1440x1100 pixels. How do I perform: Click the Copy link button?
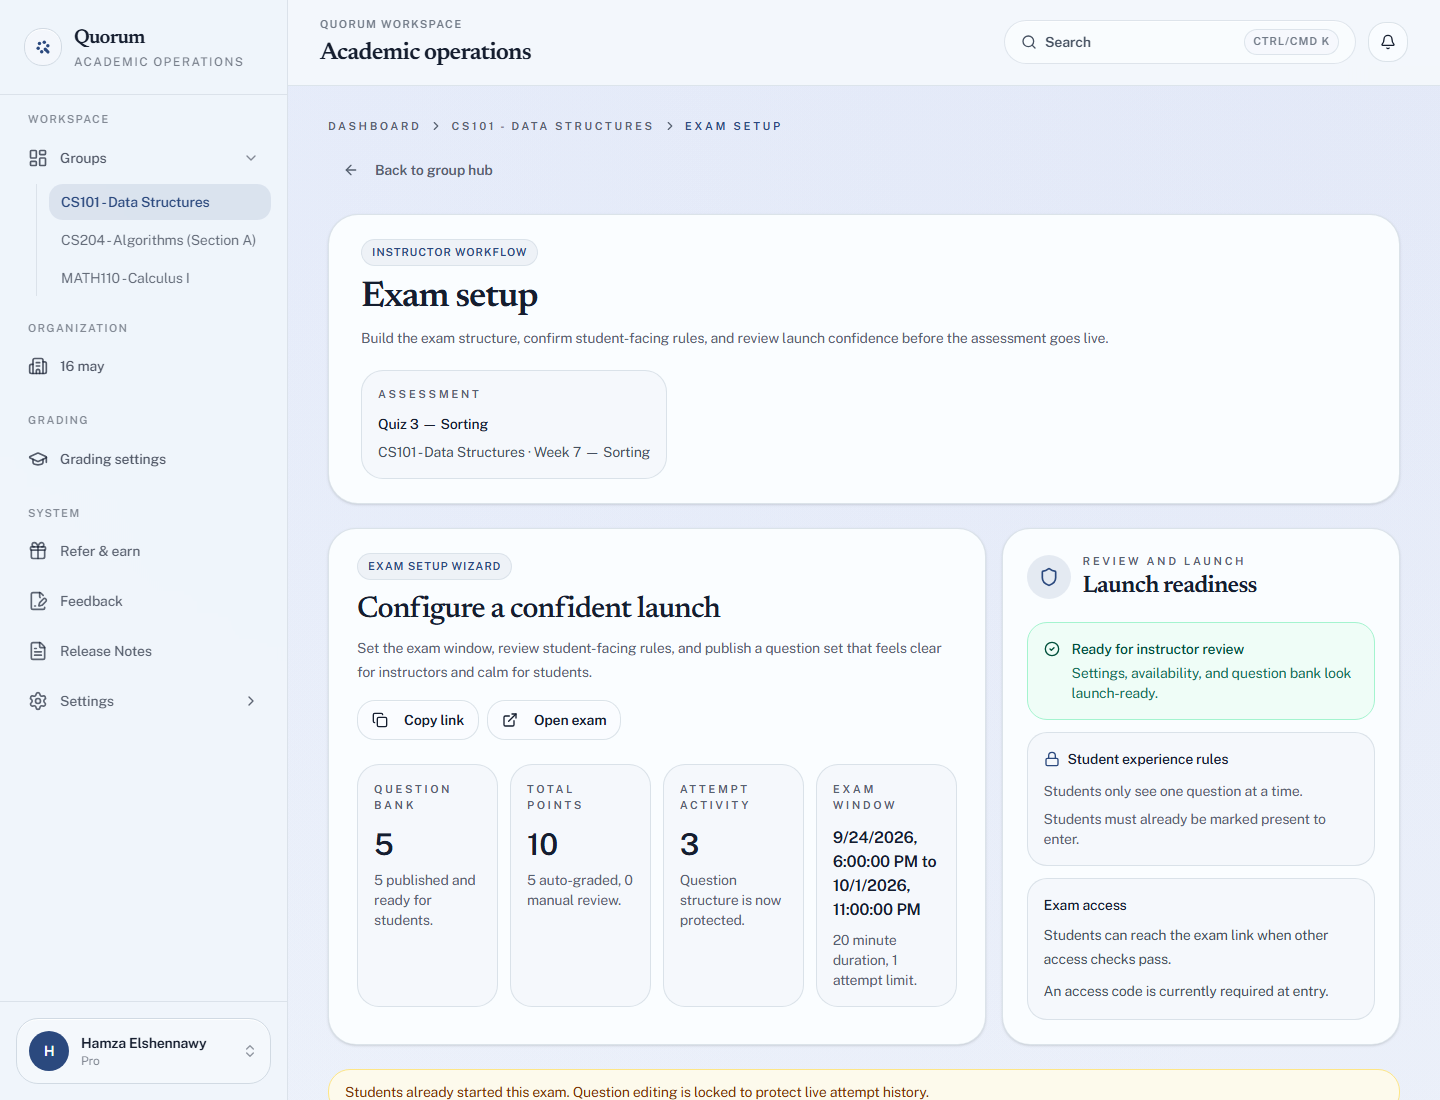pyautogui.click(x=418, y=720)
